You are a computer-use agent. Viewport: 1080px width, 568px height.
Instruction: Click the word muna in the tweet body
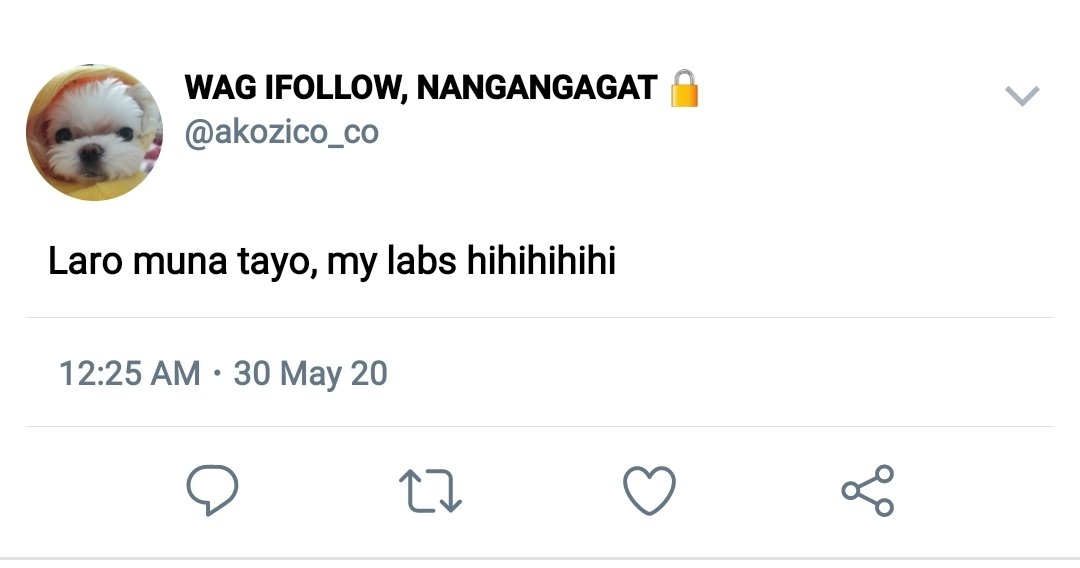179,262
